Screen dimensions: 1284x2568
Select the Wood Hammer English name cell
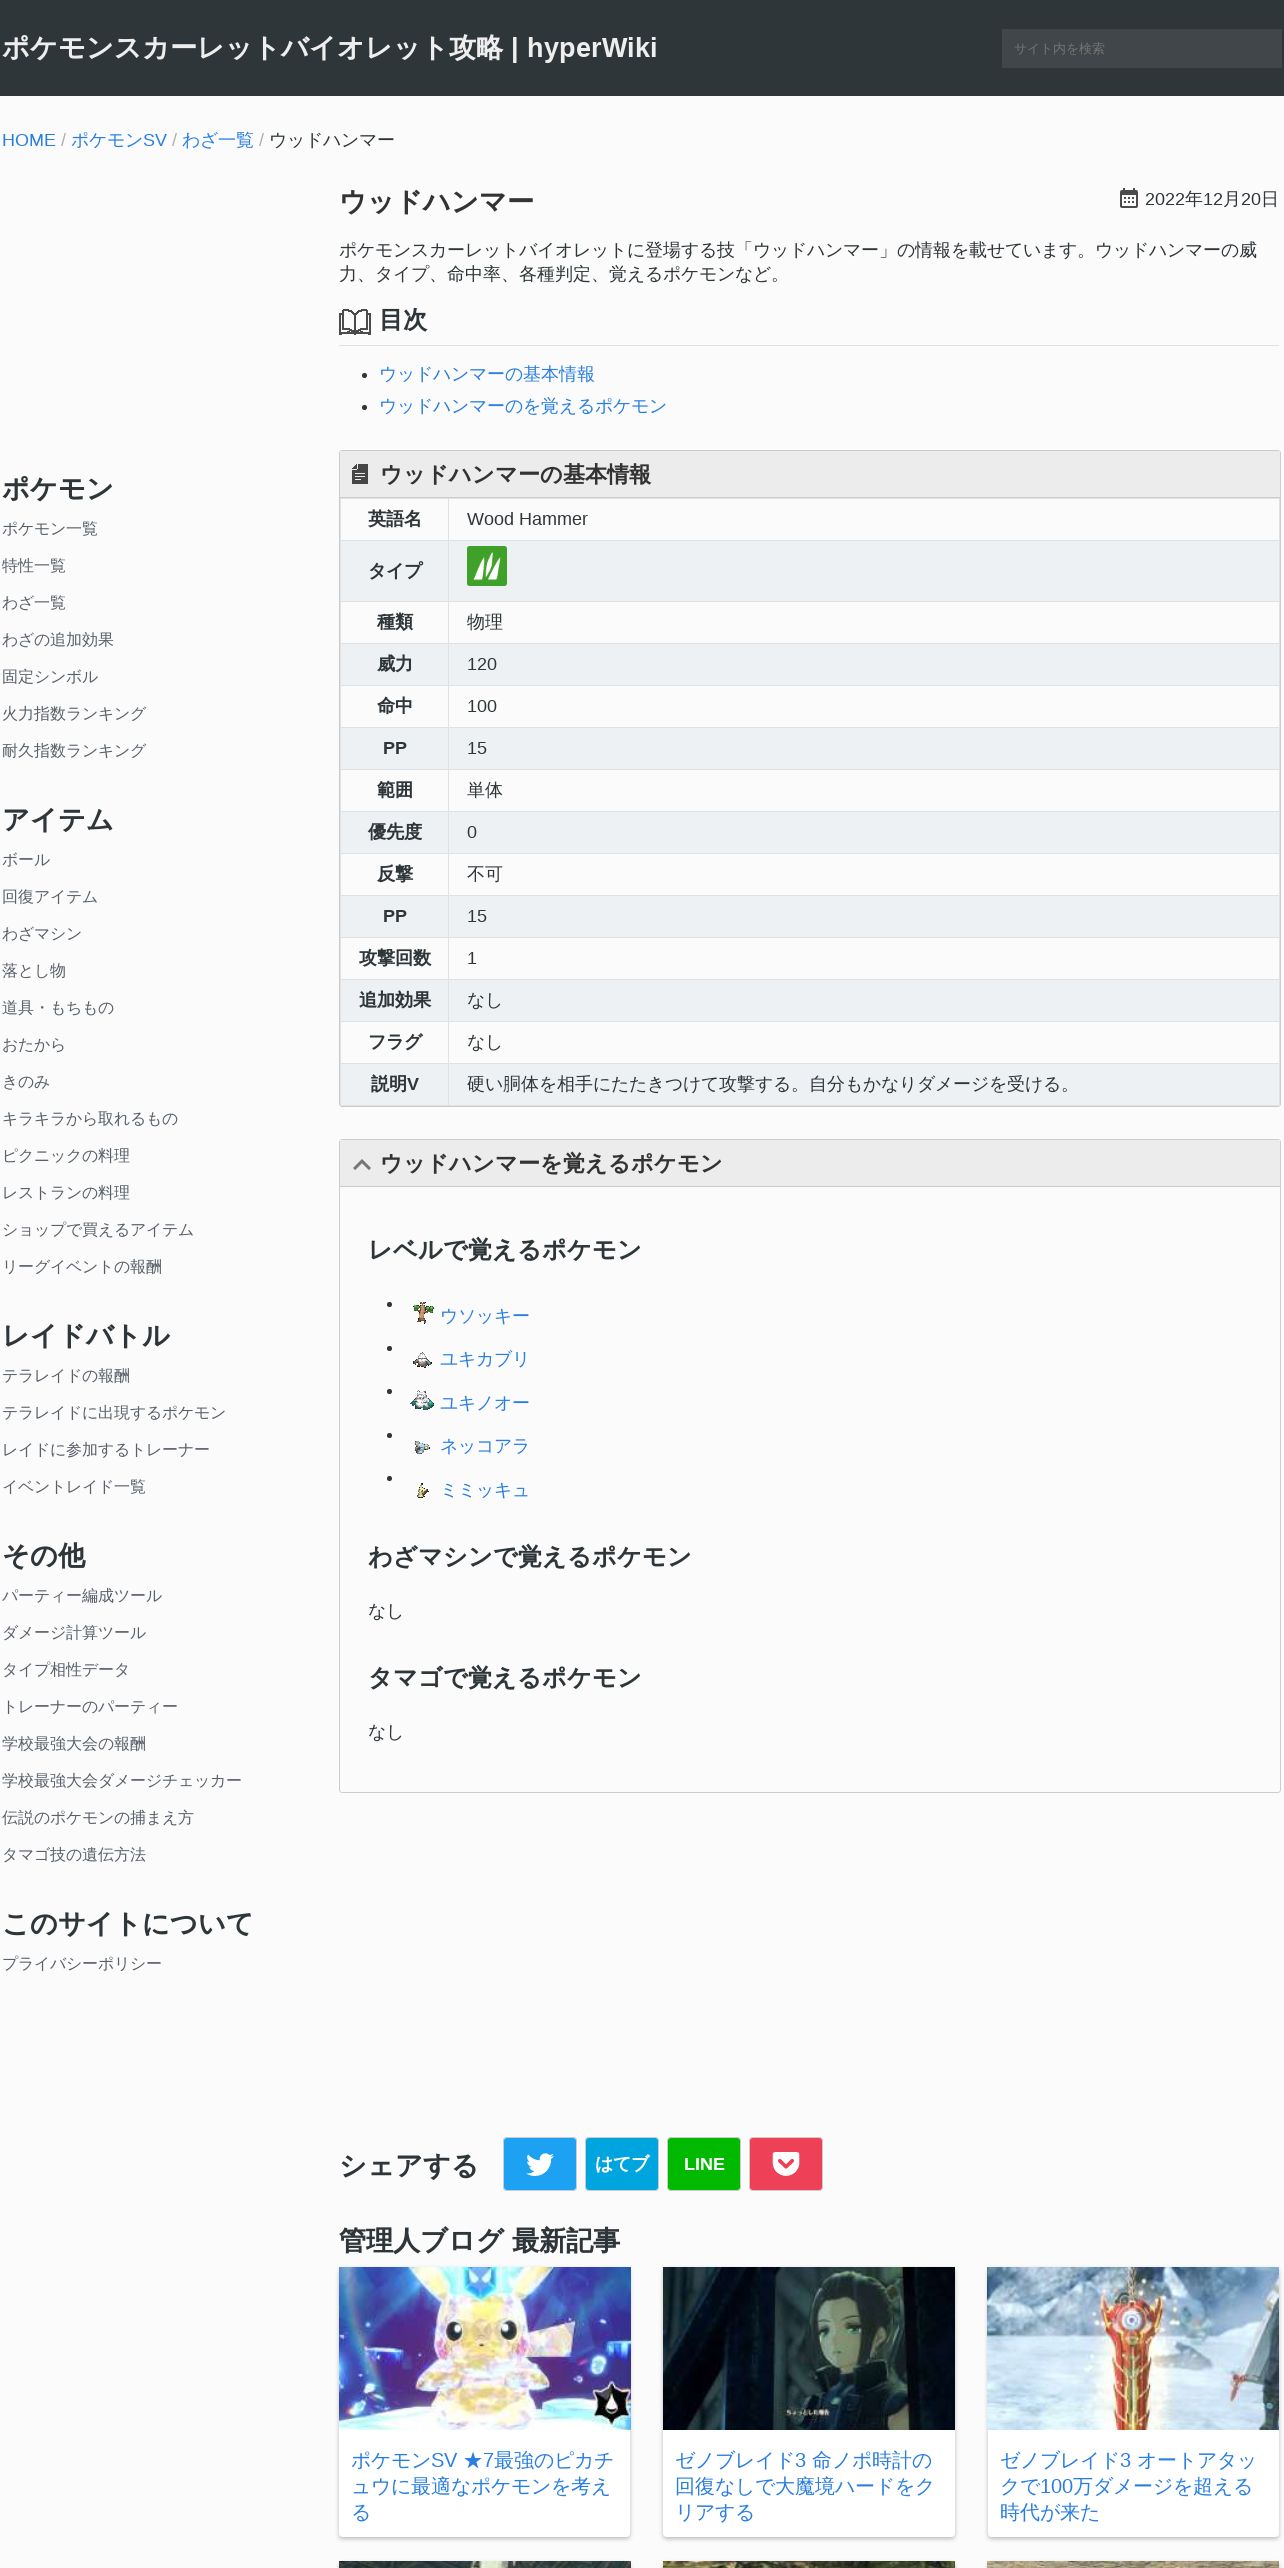[864, 519]
